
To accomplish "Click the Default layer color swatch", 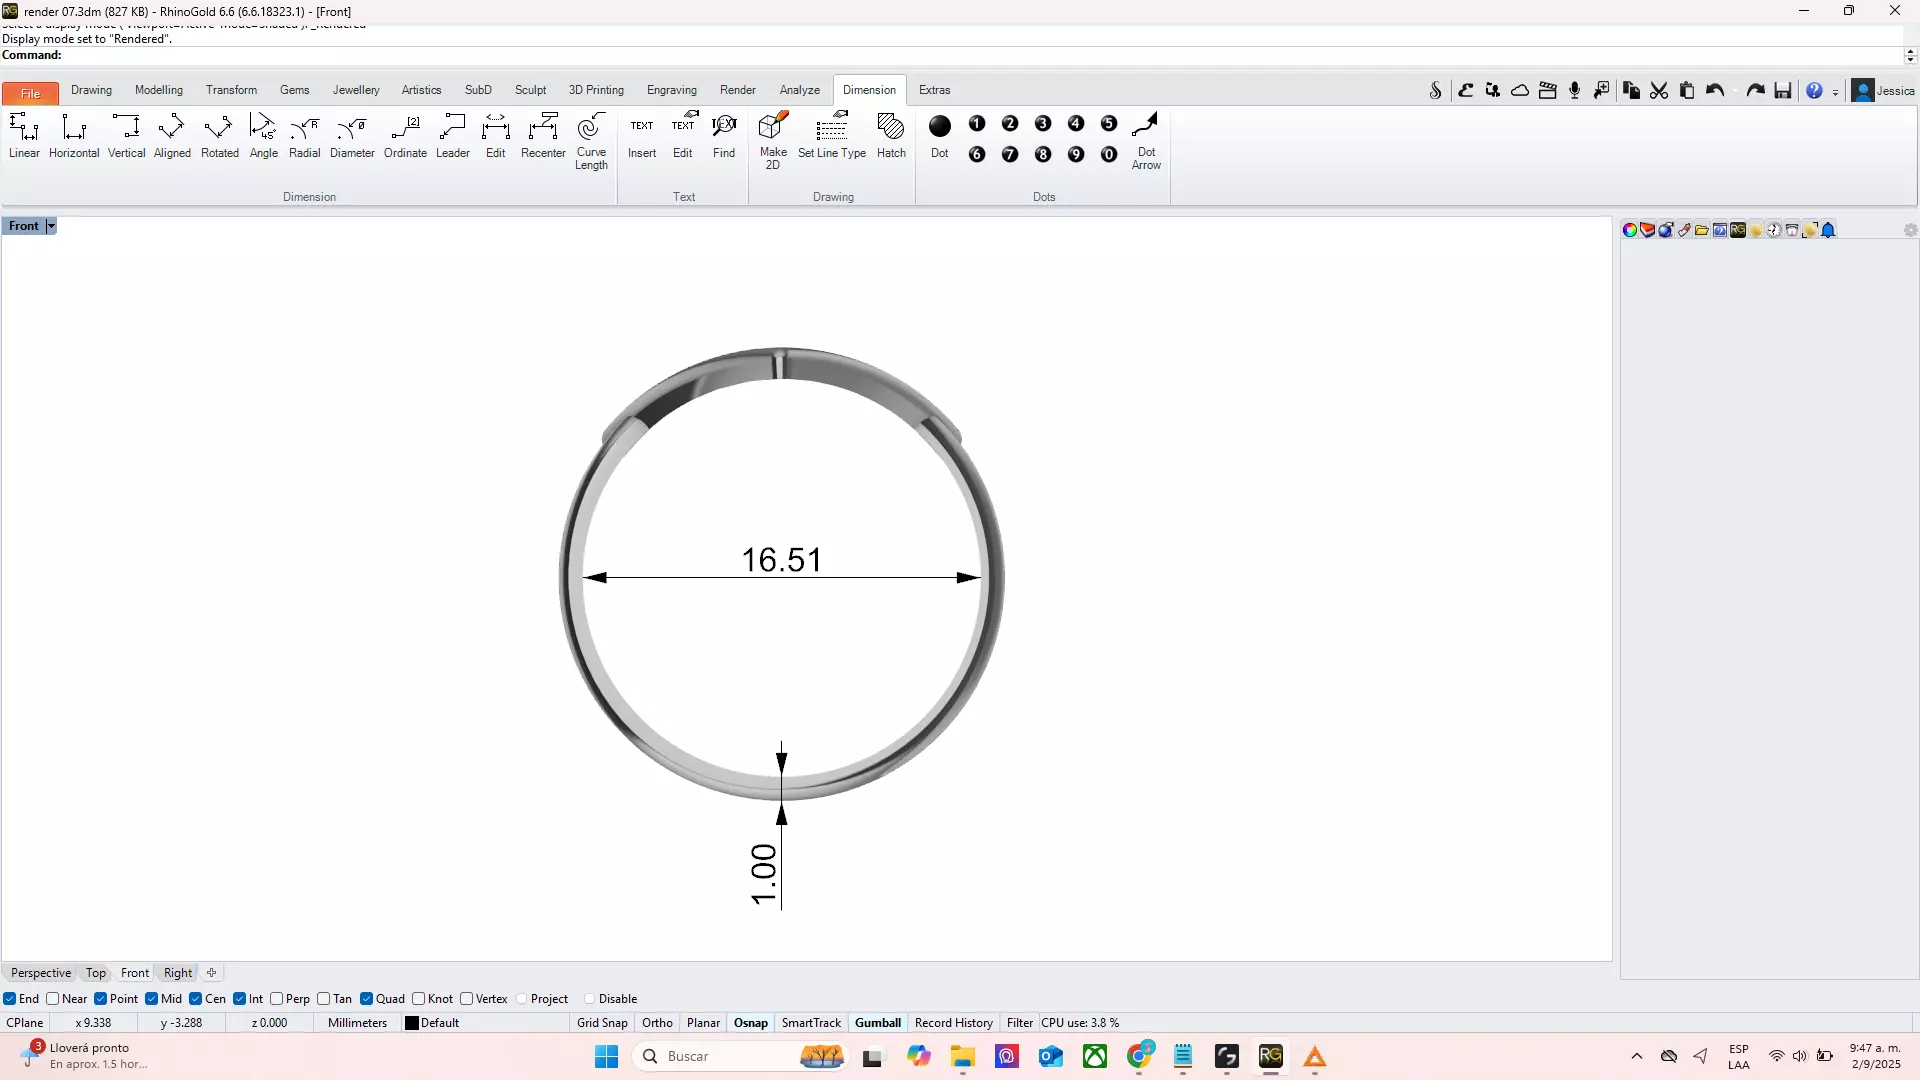I will [x=411, y=1023].
